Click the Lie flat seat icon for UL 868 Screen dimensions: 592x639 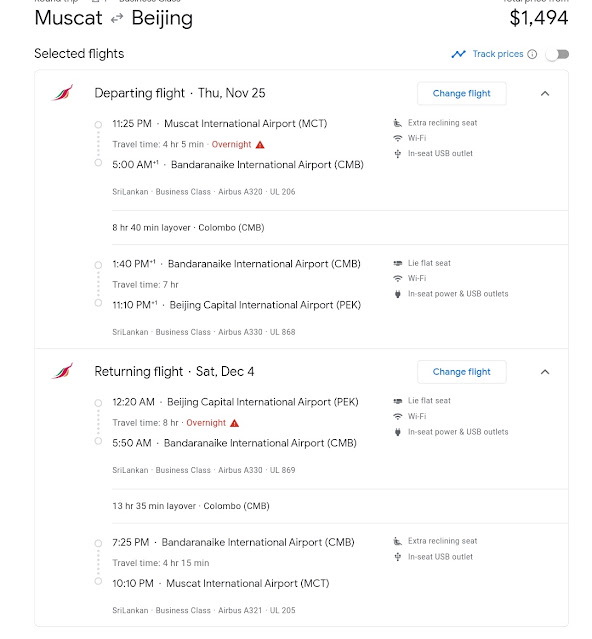397,263
